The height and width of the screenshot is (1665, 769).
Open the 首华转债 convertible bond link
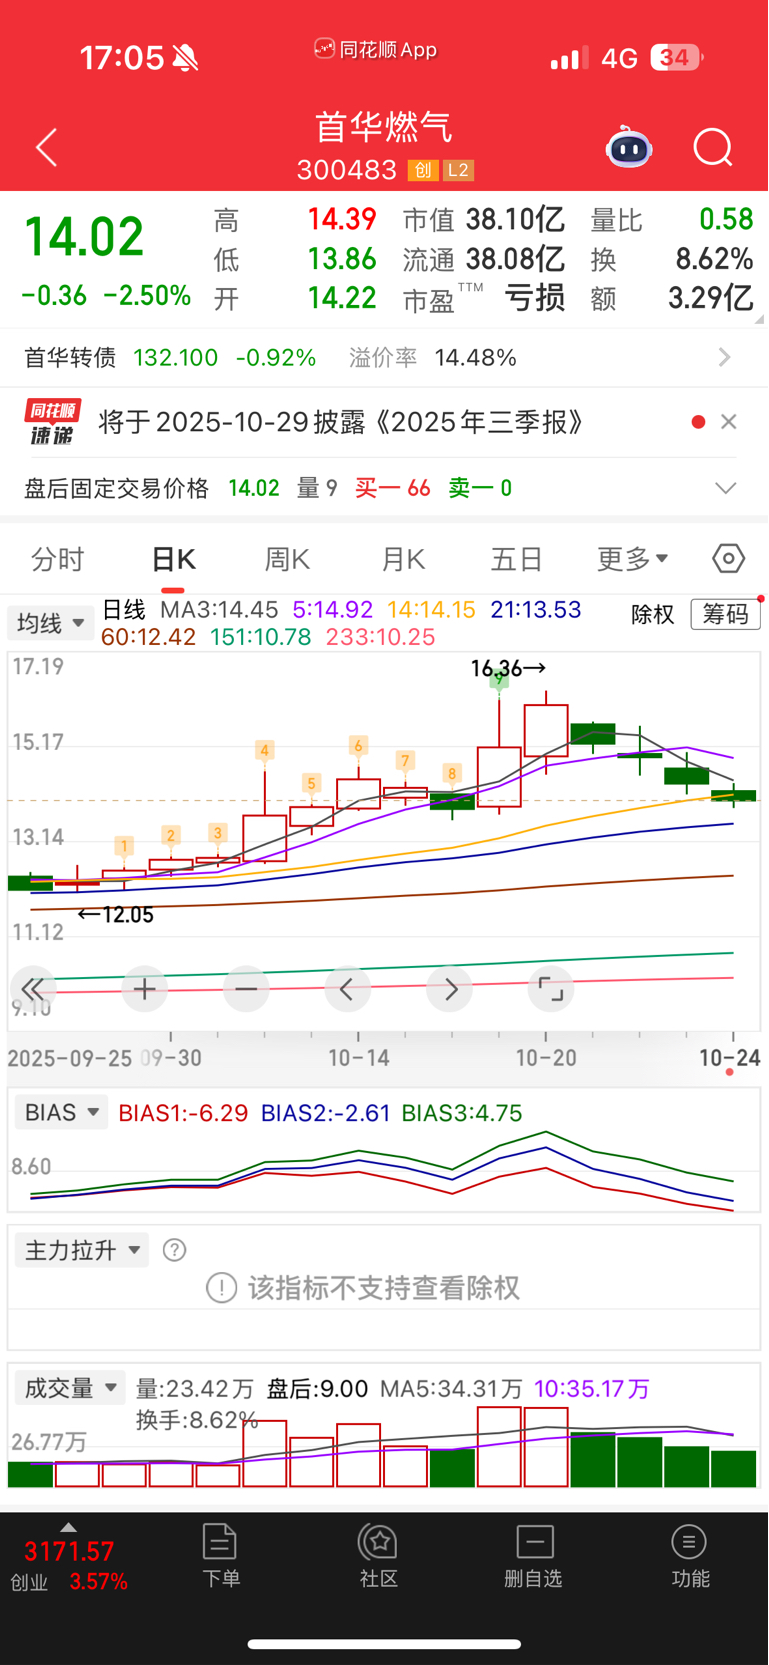pos(70,357)
